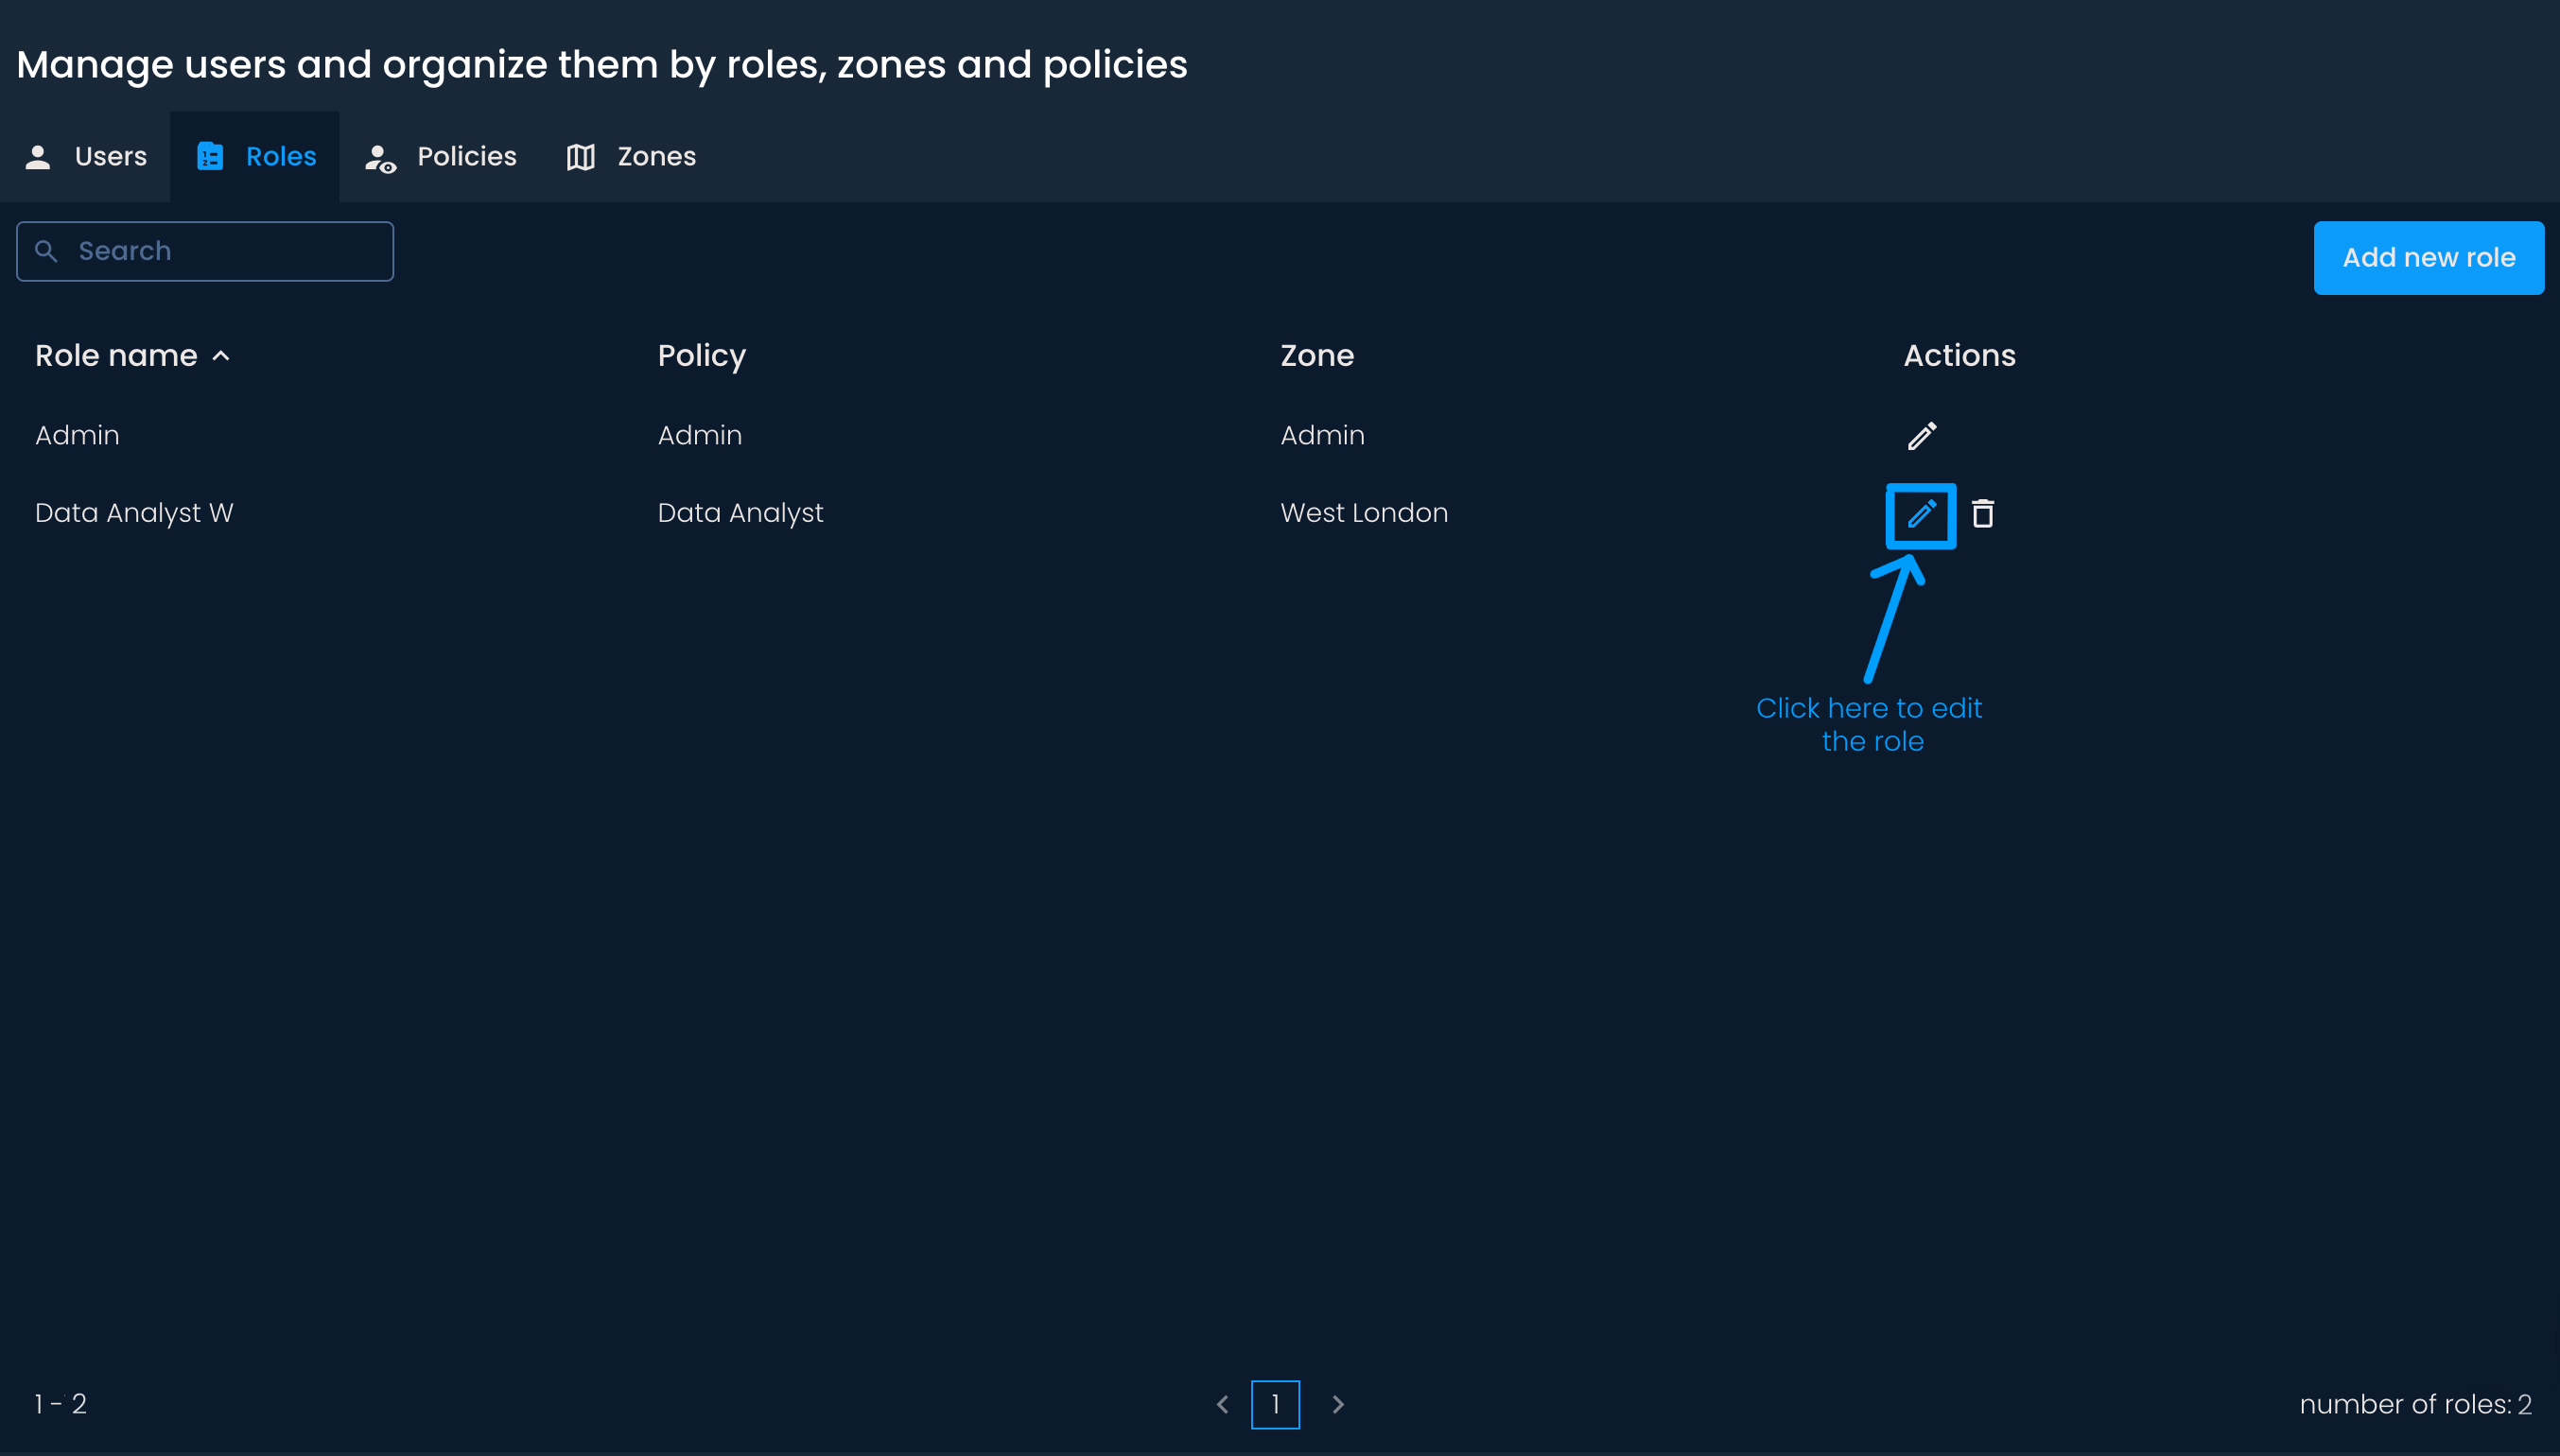
Task: Go to the previous page chevron
Action: 1222,1405
